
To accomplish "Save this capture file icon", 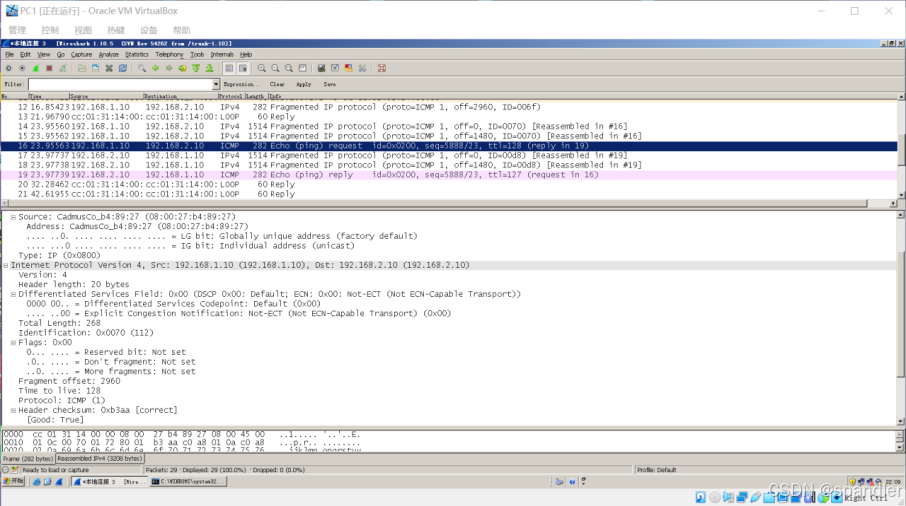I will (x=95, y=68).
